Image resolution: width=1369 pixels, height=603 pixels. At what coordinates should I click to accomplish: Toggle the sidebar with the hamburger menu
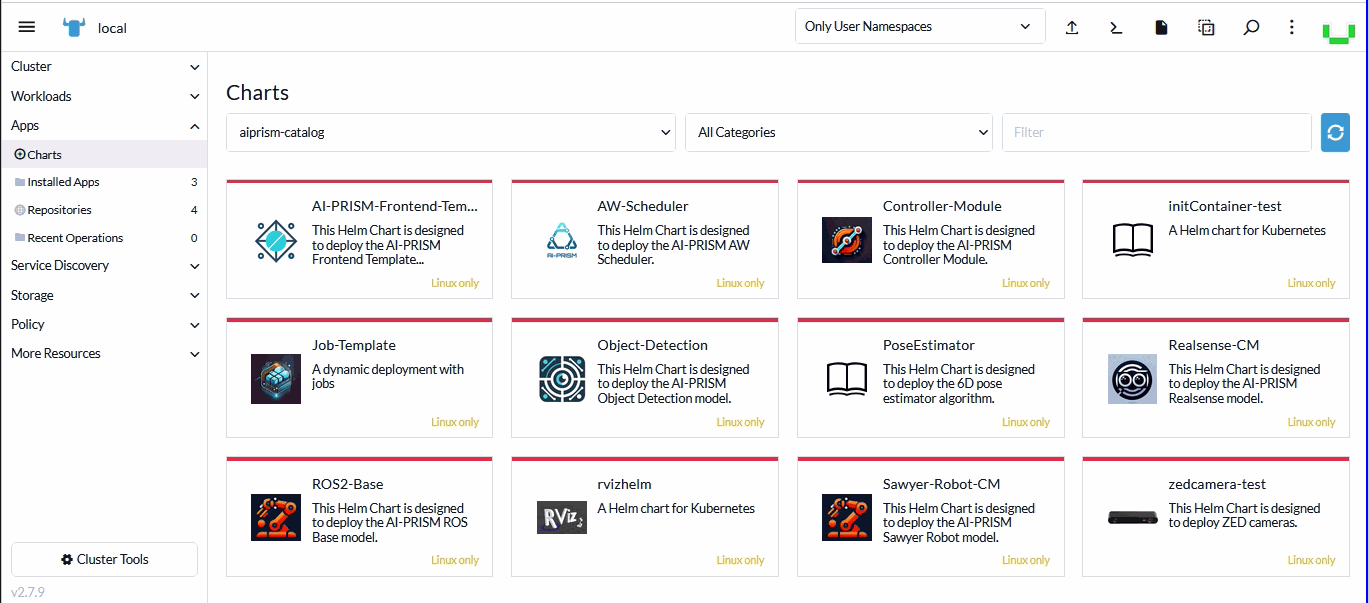click(x=27, y=27)
